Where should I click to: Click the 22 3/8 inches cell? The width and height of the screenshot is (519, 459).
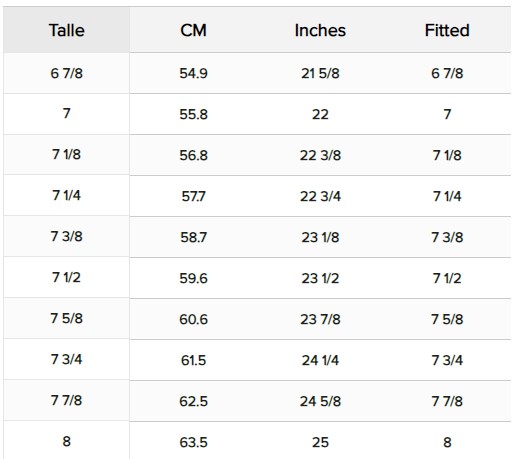(320, 155)
